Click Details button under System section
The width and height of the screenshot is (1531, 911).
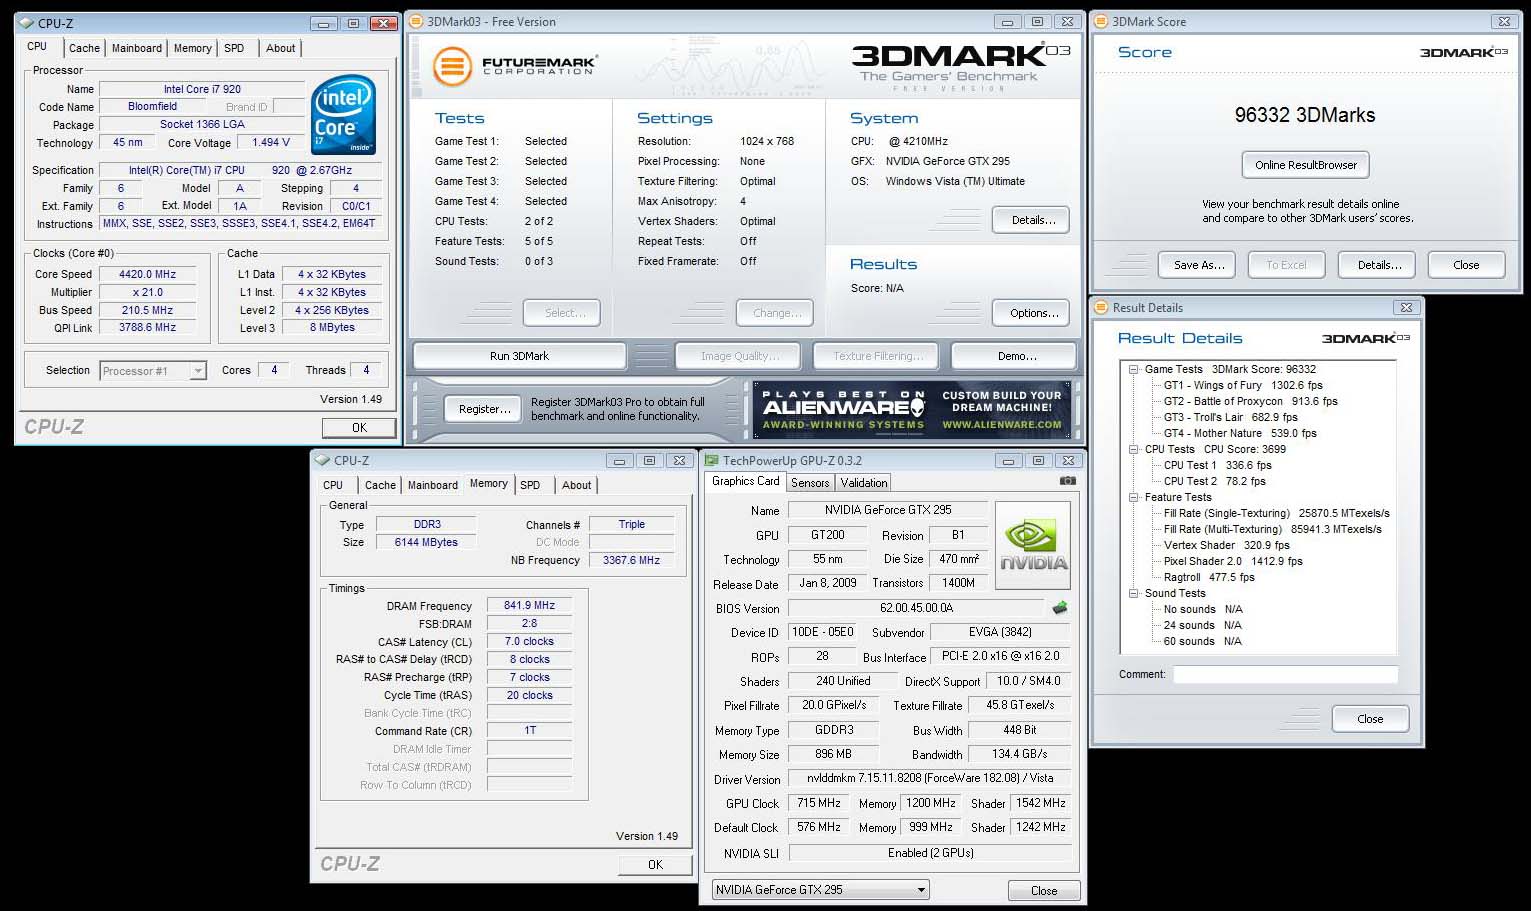(x=1033, y=220)
